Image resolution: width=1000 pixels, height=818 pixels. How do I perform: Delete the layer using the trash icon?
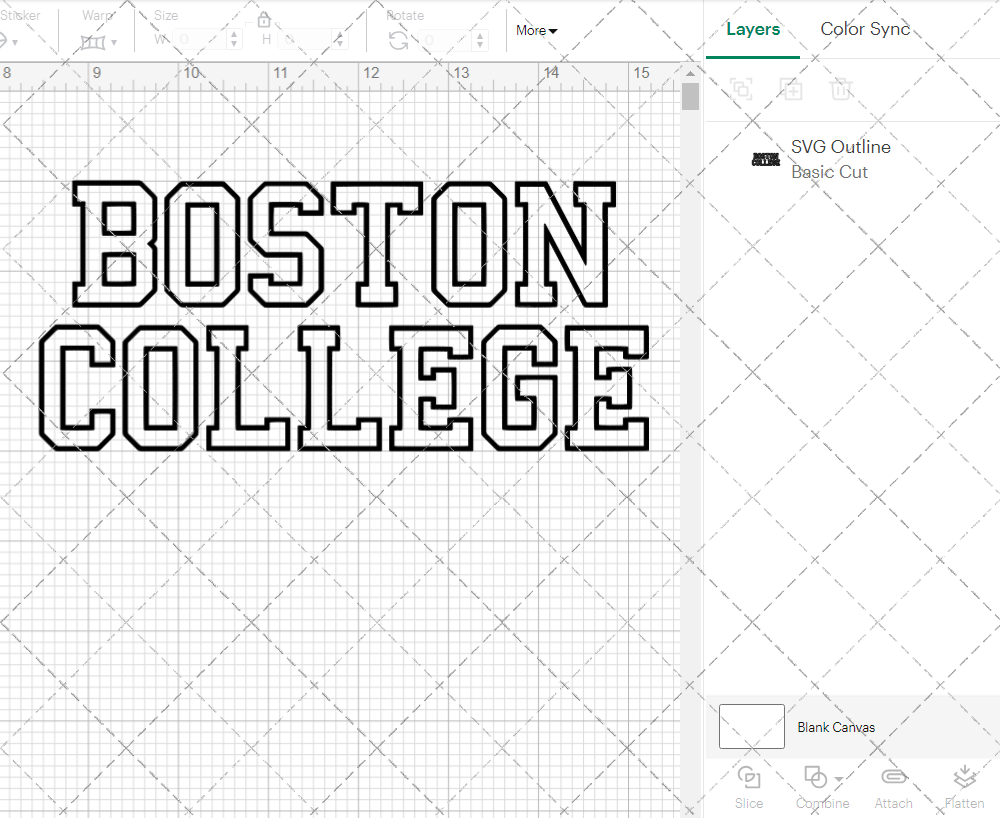[841, 89]
